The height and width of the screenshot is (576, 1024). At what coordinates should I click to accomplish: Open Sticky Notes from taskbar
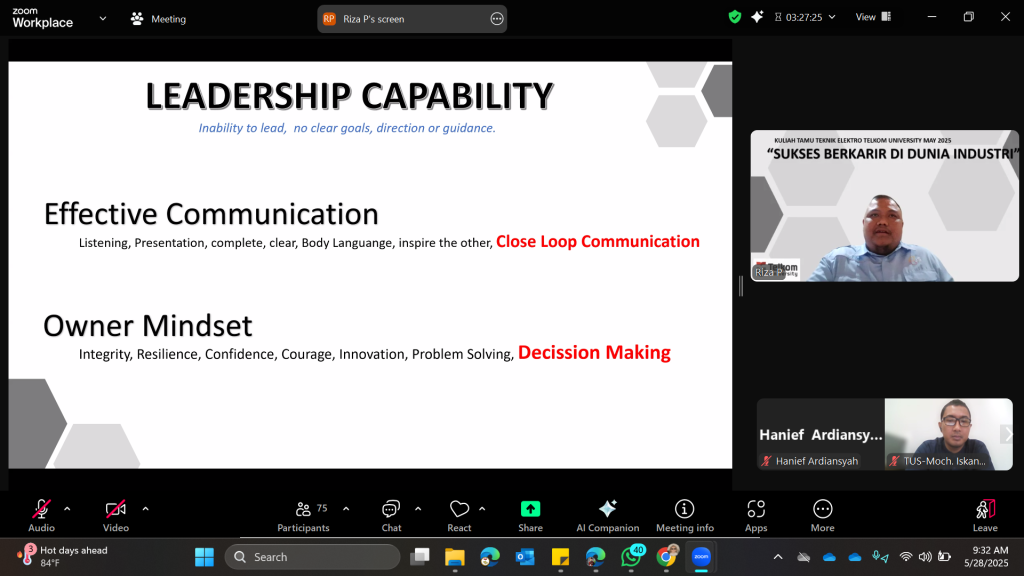(560, 557)
